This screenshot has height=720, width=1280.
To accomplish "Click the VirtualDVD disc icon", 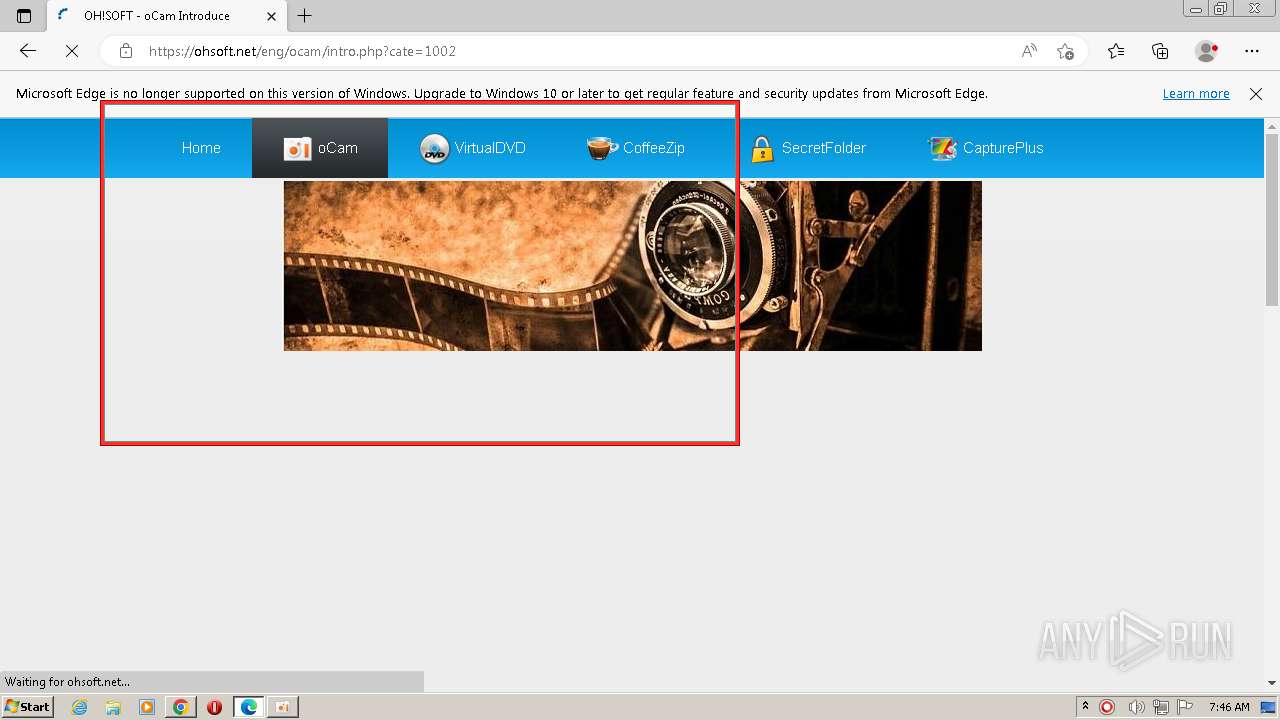I will pos(434,149).
